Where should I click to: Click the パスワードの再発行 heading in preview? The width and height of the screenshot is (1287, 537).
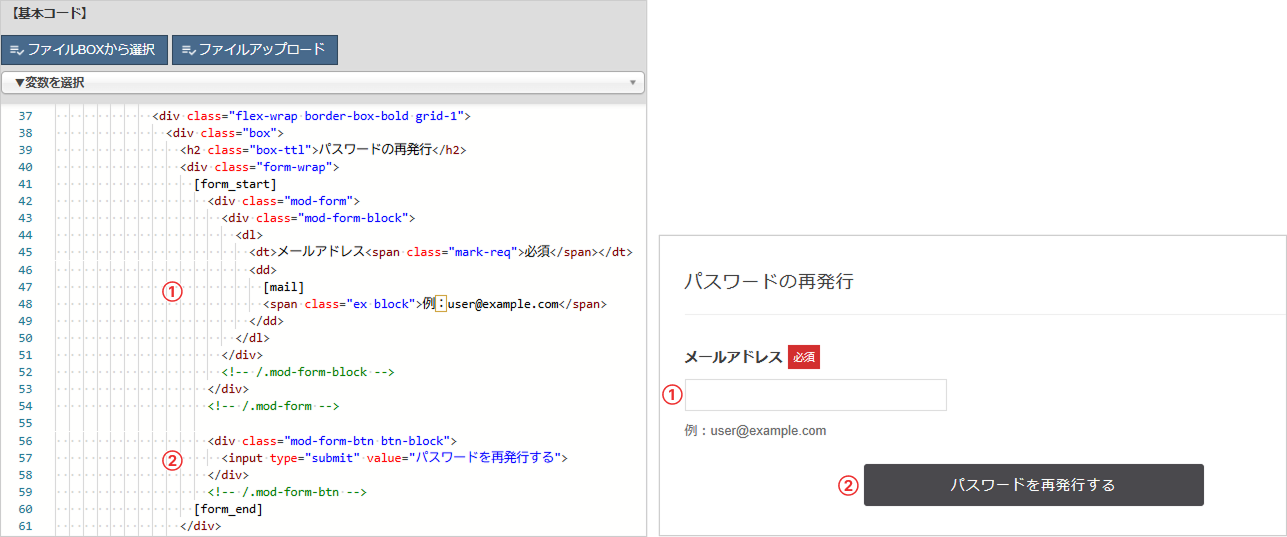(768, 281)
